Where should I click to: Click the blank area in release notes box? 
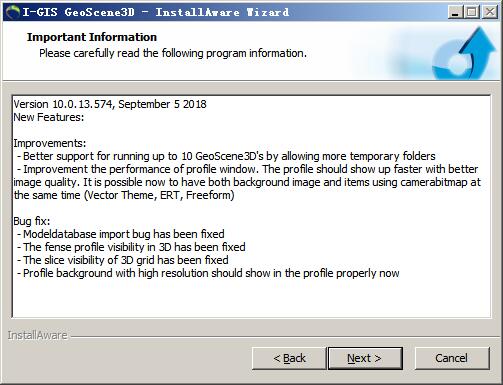(251, 298)
